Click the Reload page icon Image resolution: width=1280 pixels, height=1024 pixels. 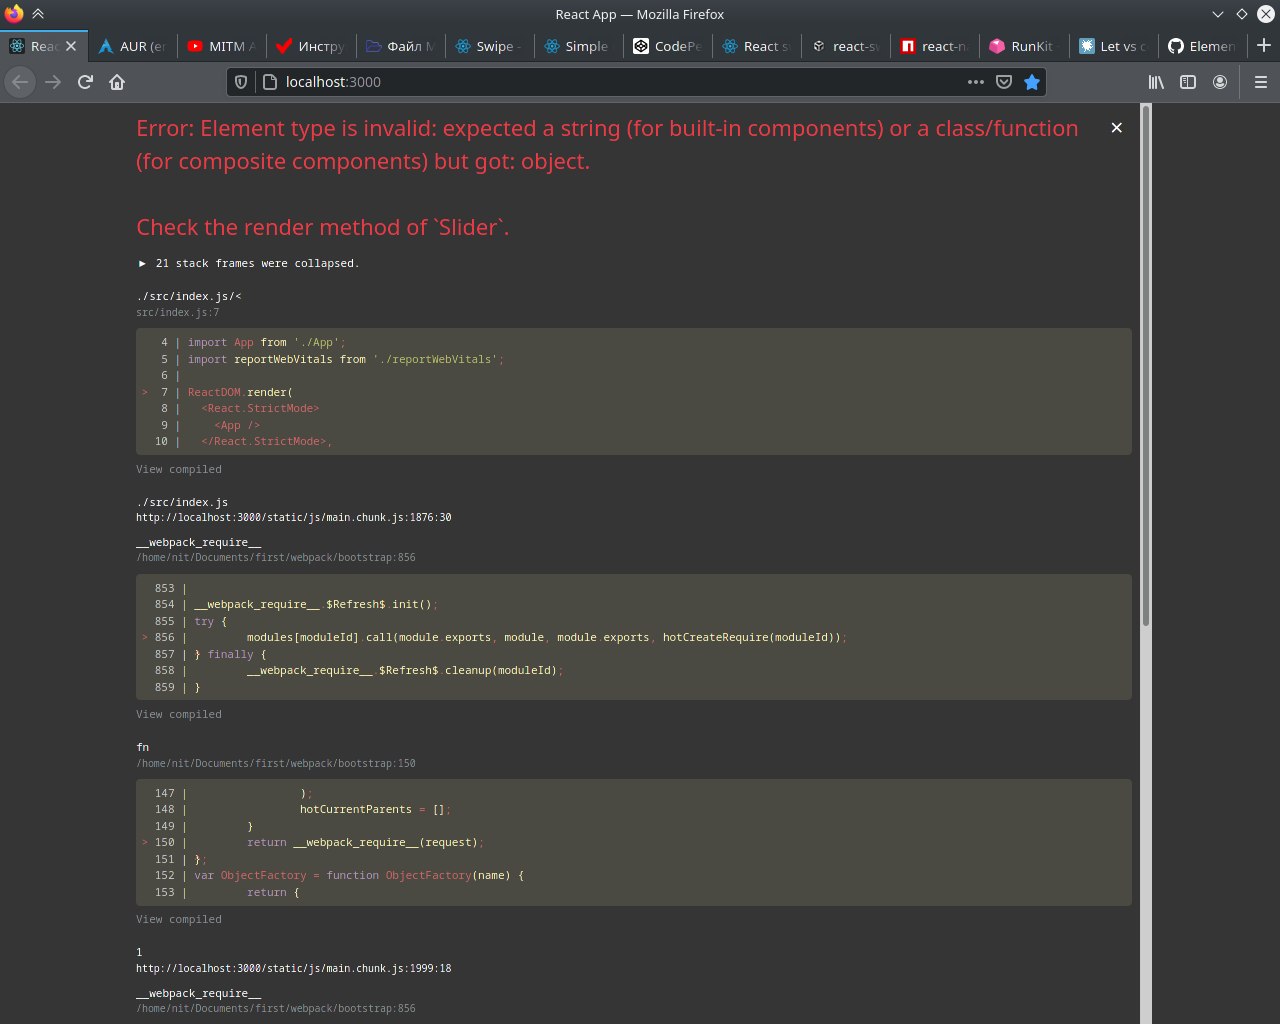click(85, 82)
